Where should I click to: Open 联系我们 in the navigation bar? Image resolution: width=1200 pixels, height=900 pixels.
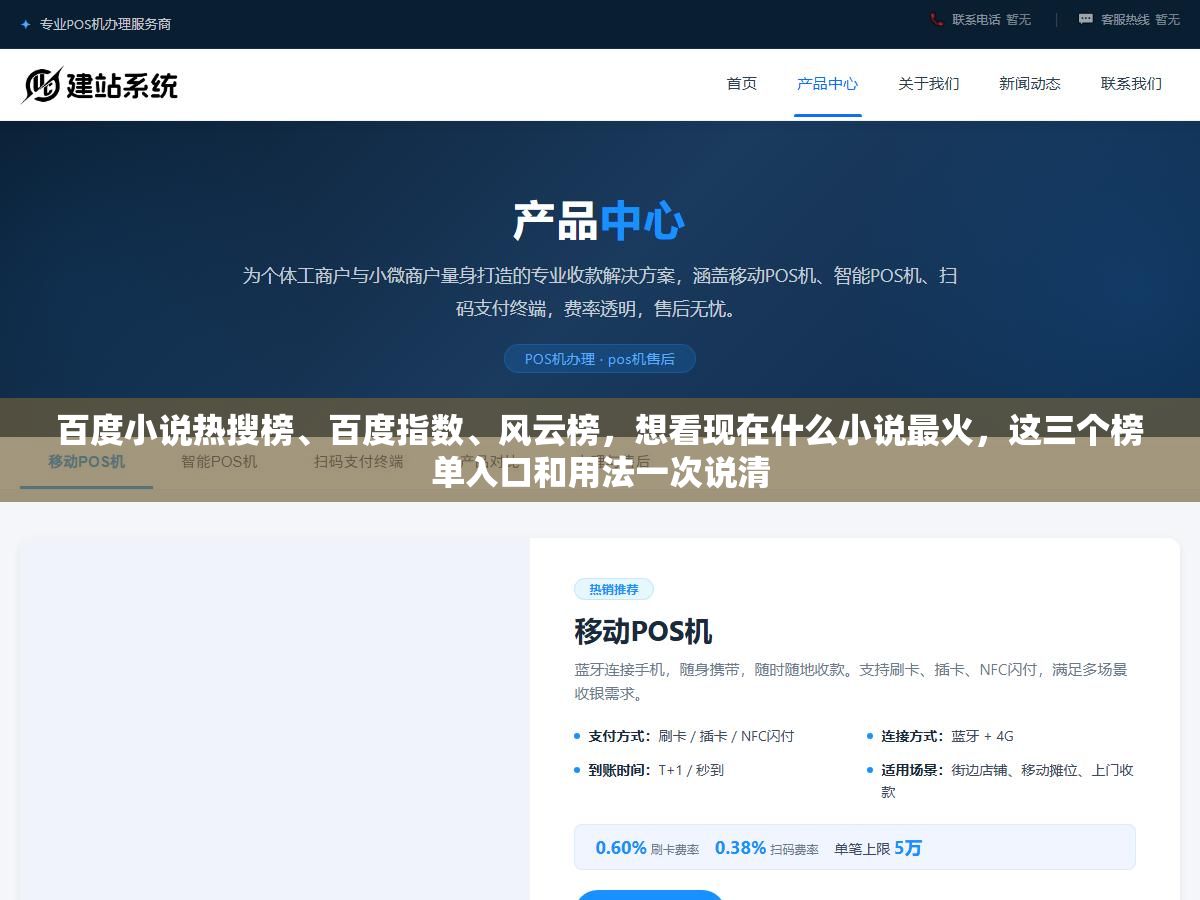point(1131,84)
